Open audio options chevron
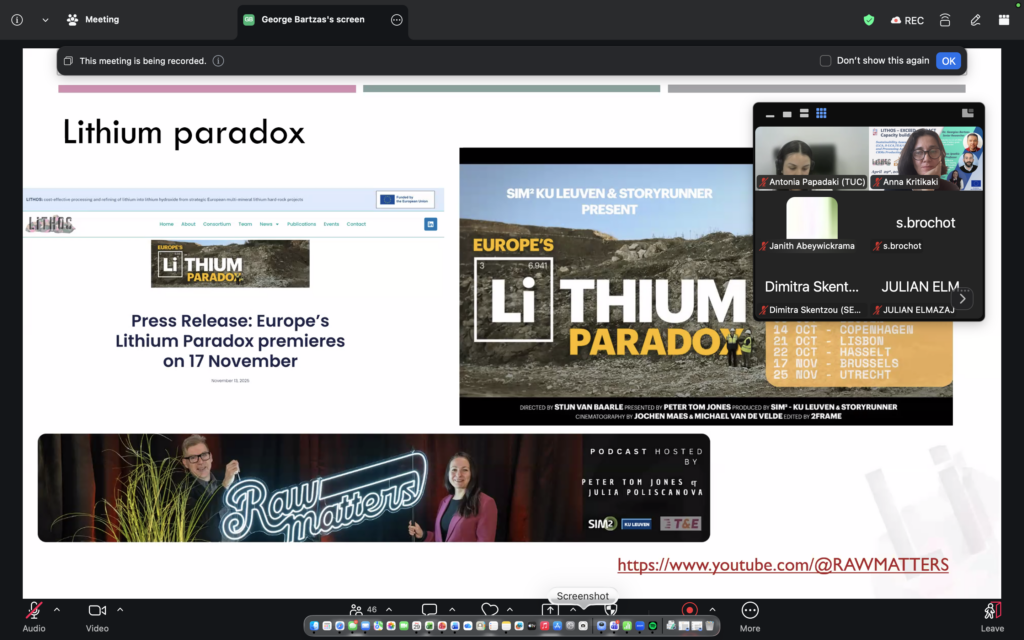 coord(57,610)
